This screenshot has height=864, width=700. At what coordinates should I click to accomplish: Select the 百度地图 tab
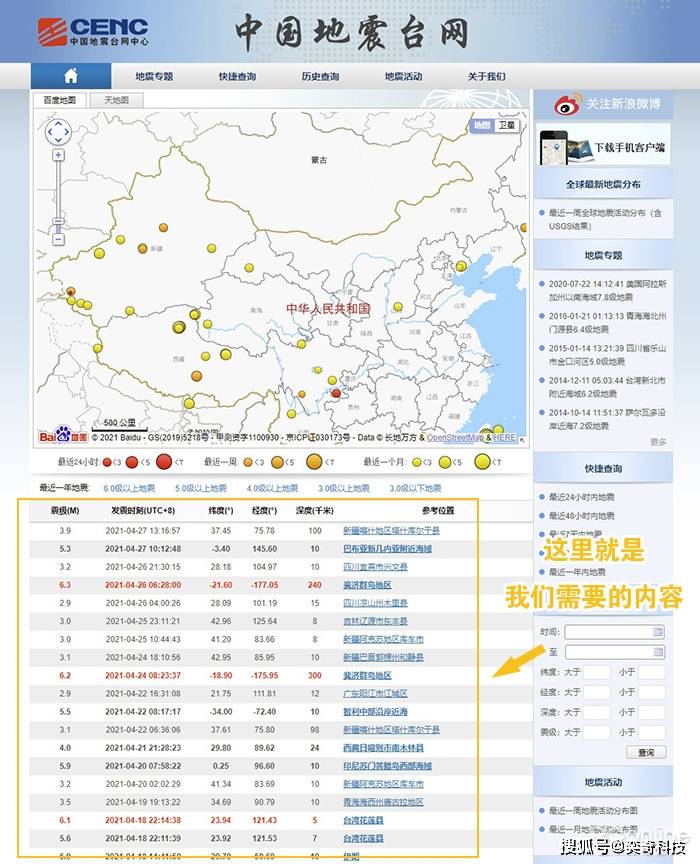coord(60,100)
